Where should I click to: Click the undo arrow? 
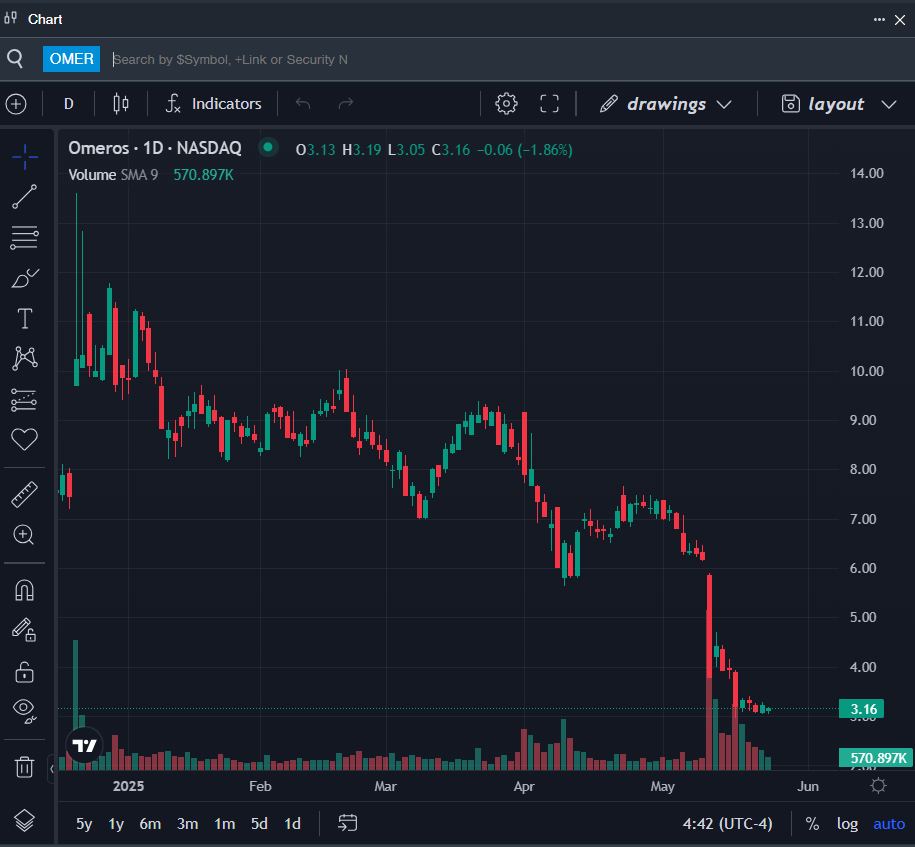point(303,104)
